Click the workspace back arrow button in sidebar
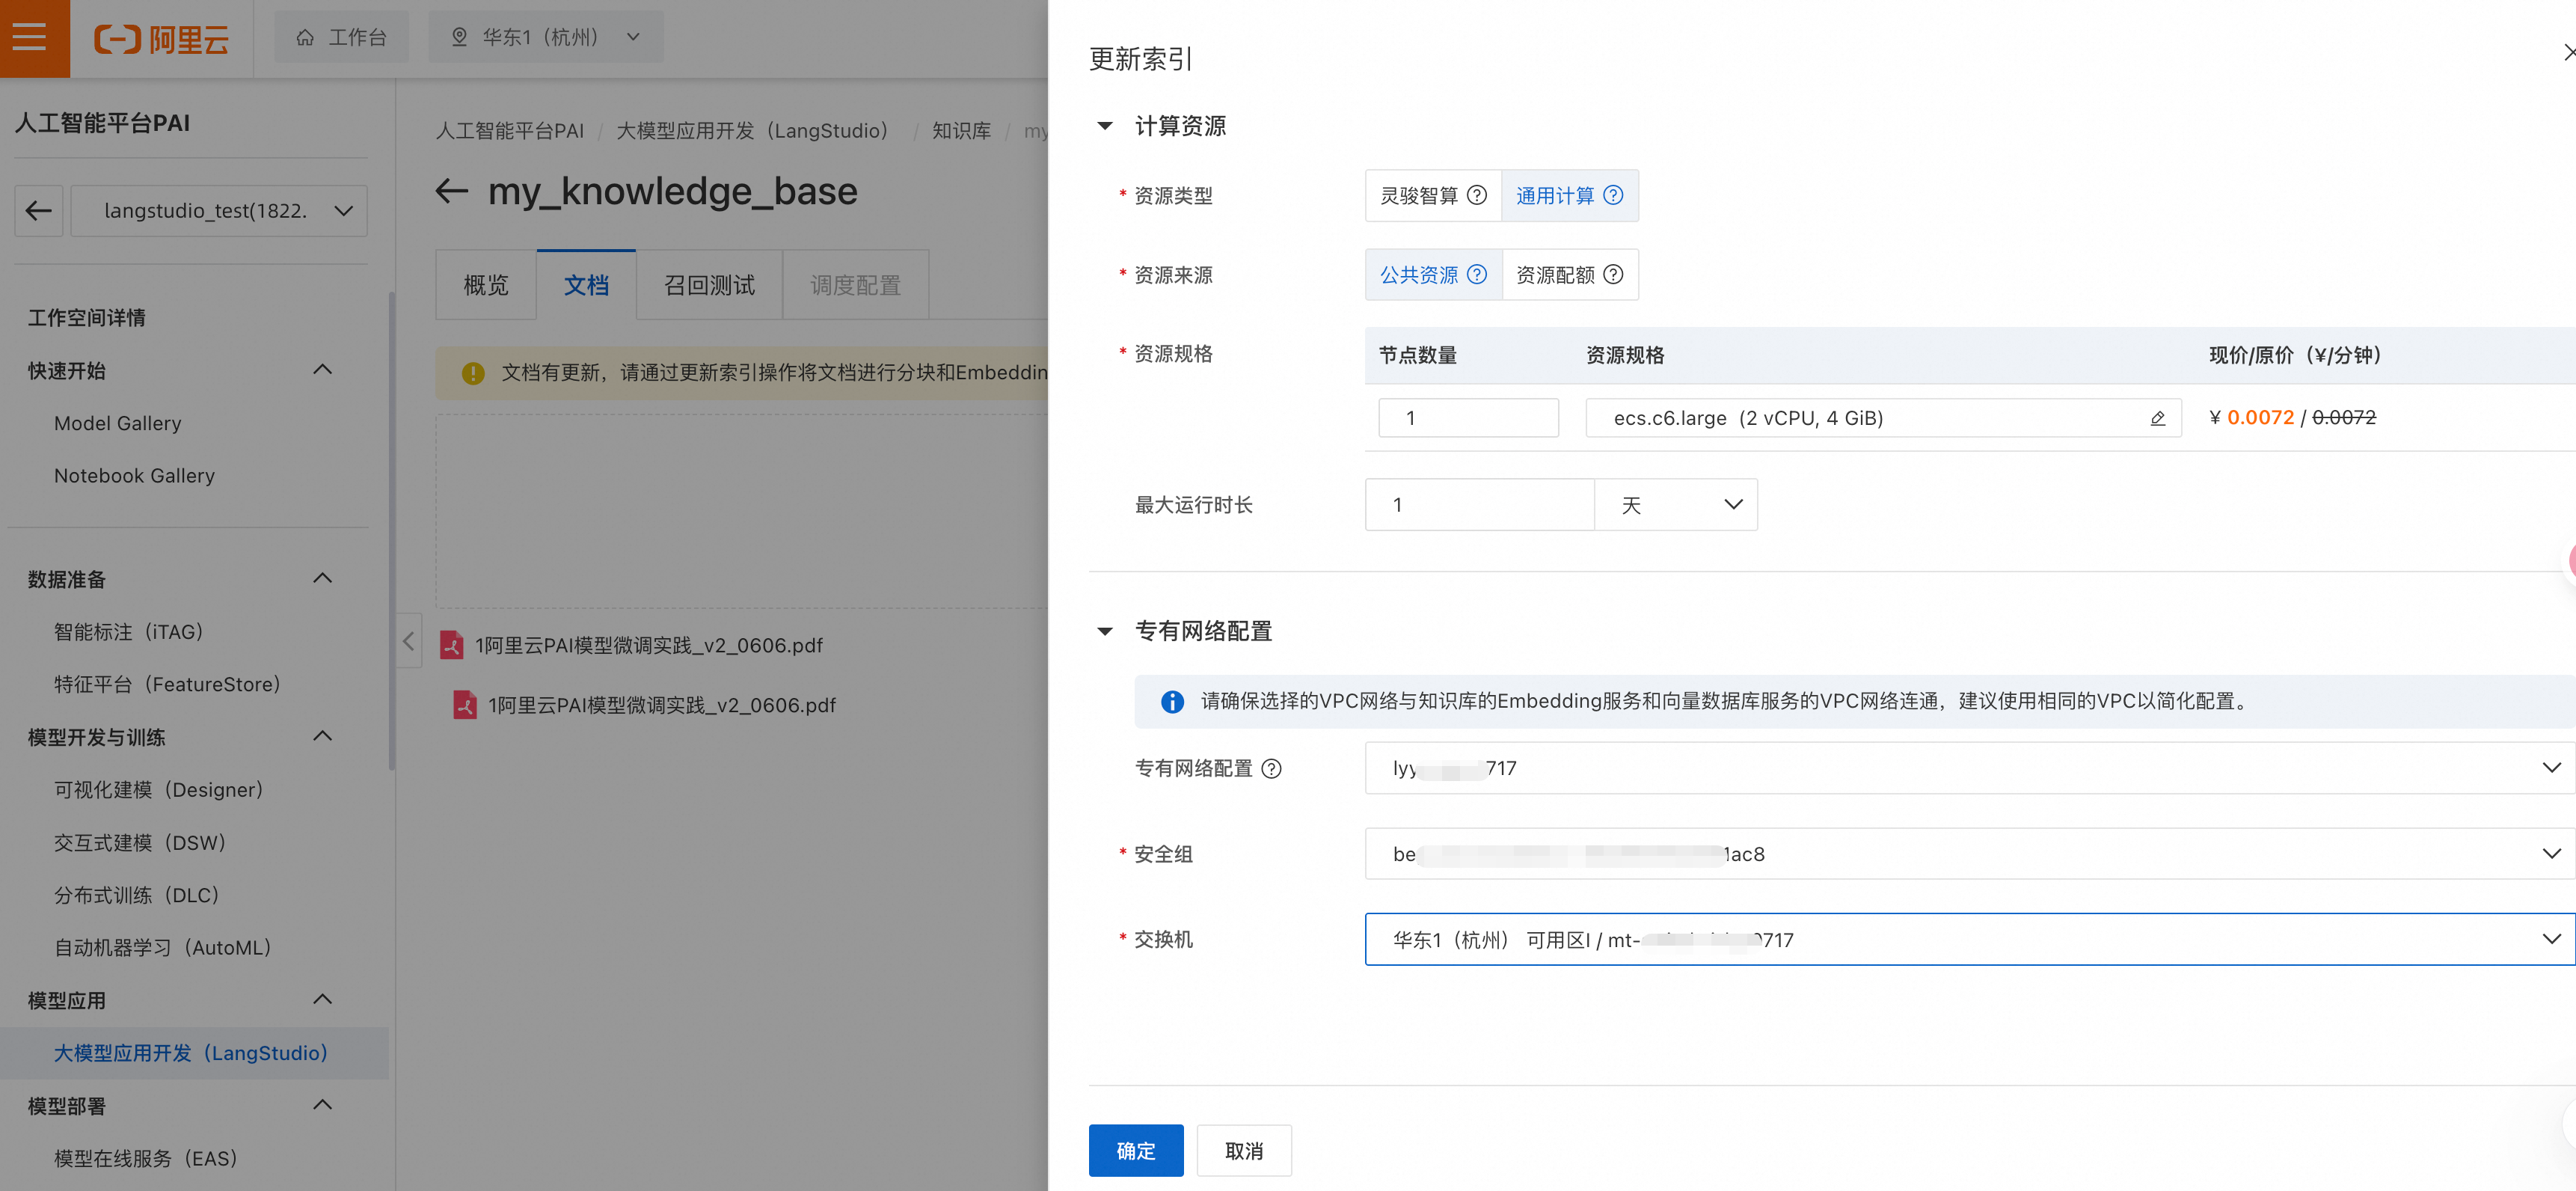 [39, 211]
